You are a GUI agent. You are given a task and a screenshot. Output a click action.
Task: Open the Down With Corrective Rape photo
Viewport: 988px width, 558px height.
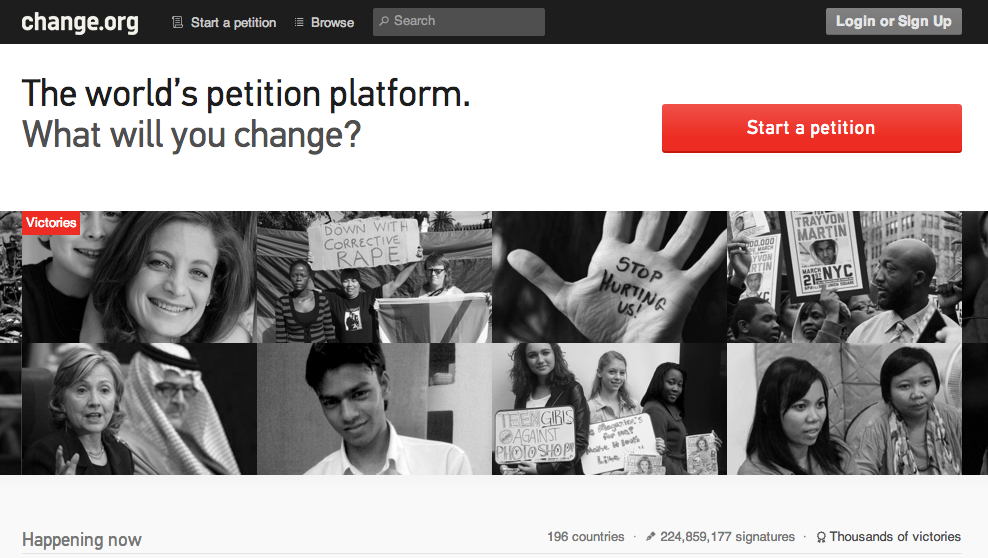click(374, 276)
